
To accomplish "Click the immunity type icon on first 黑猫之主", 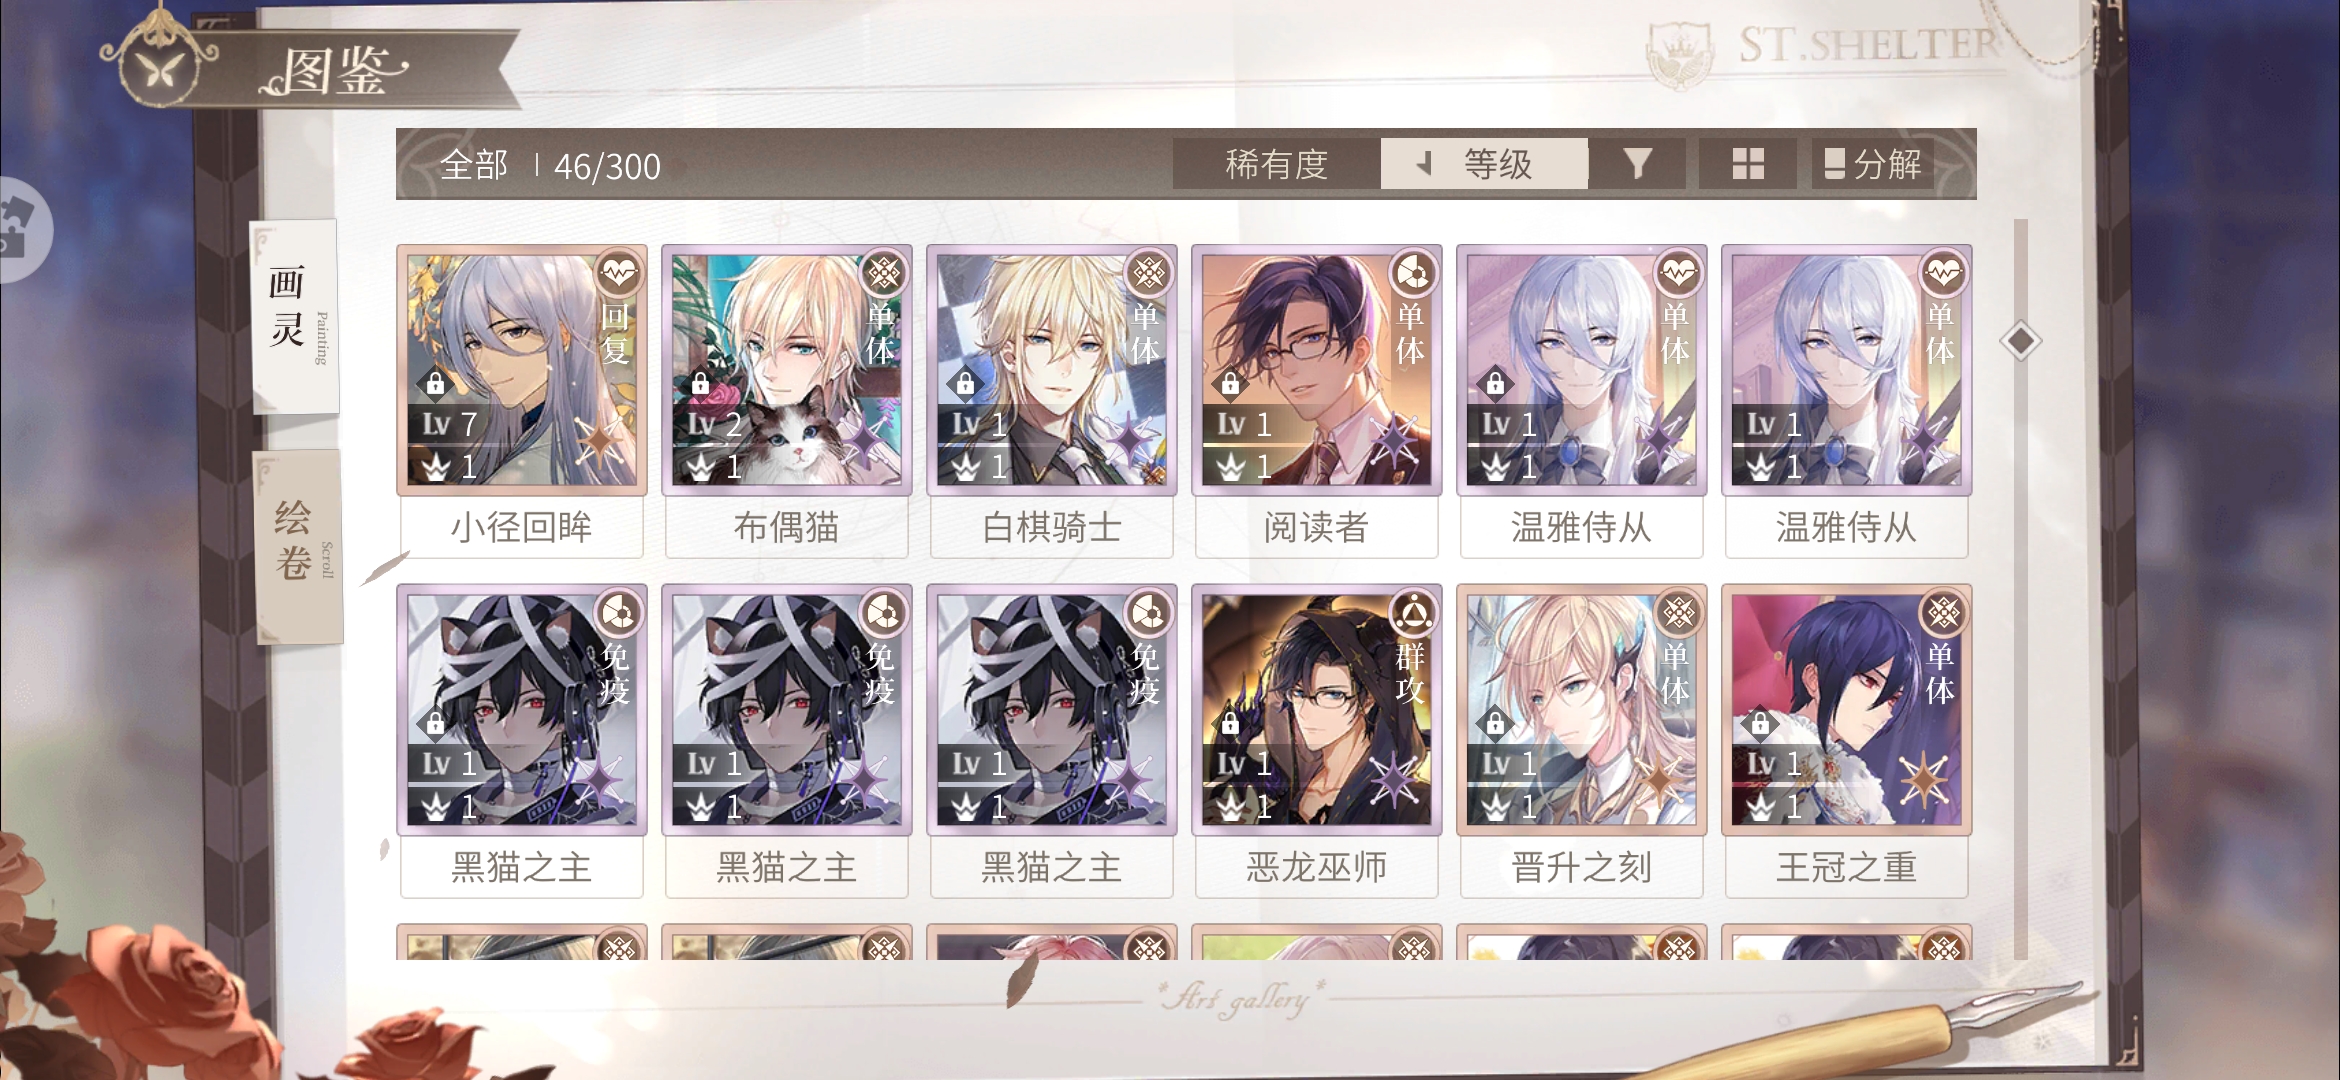I will coord(619,612).
